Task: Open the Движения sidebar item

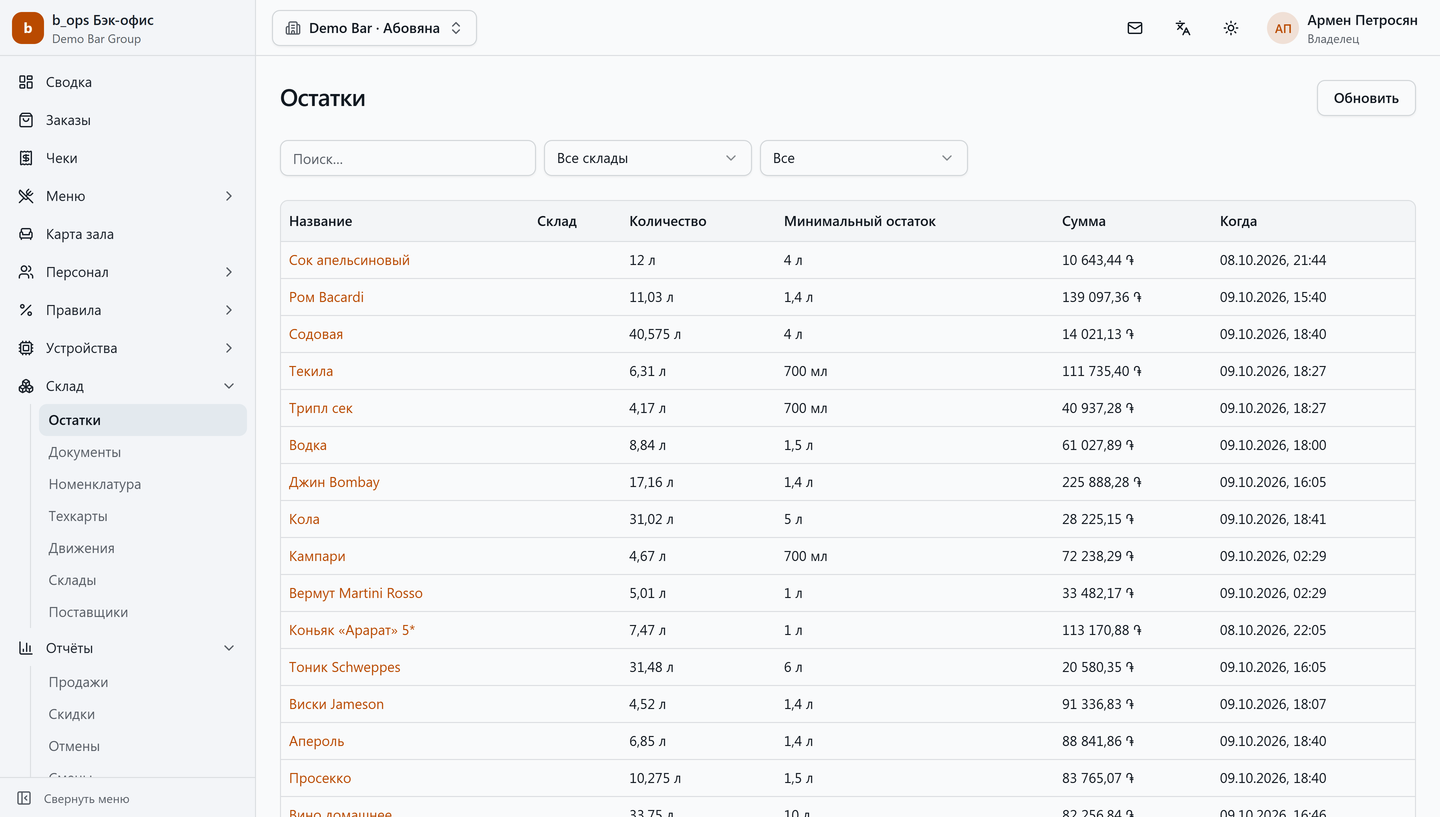Action: click(x=143, y=548)
